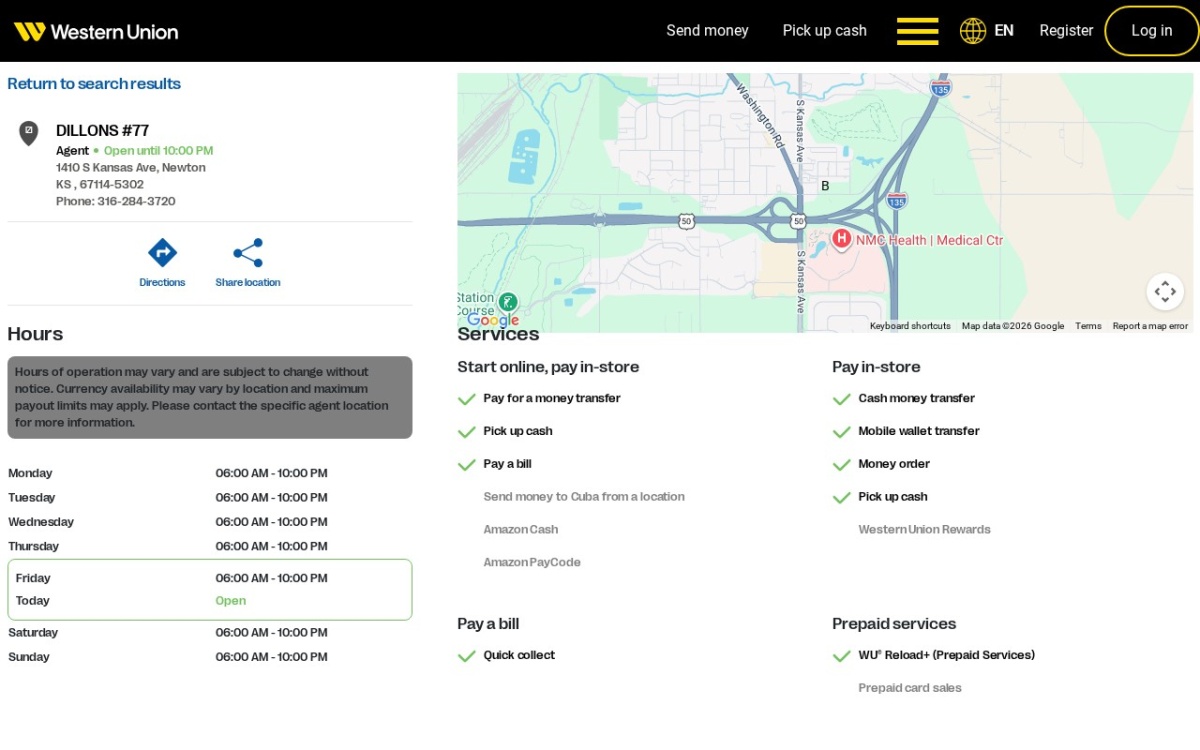Click the globe language icon
1200x750 pixels.
pyautogui.click(x=973, y=31)
